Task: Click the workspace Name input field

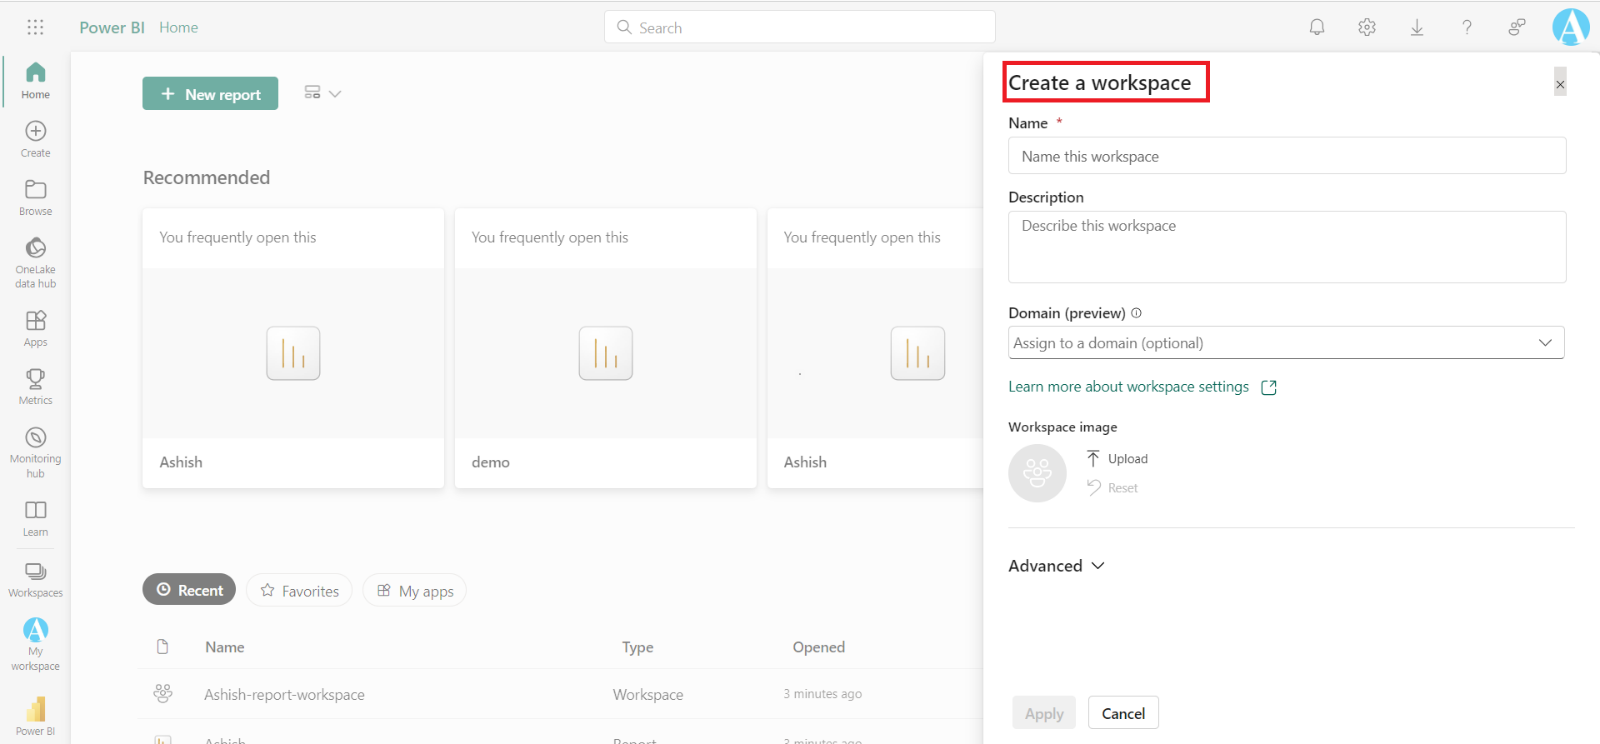Action: click(x=1286, y=157)
